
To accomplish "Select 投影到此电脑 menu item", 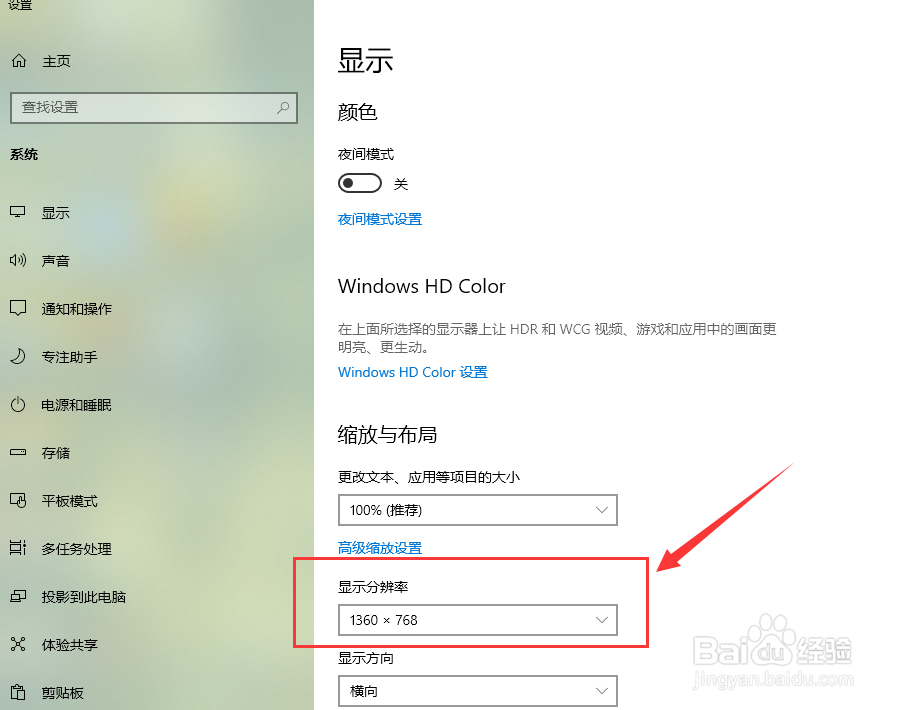I will [84, 597].
